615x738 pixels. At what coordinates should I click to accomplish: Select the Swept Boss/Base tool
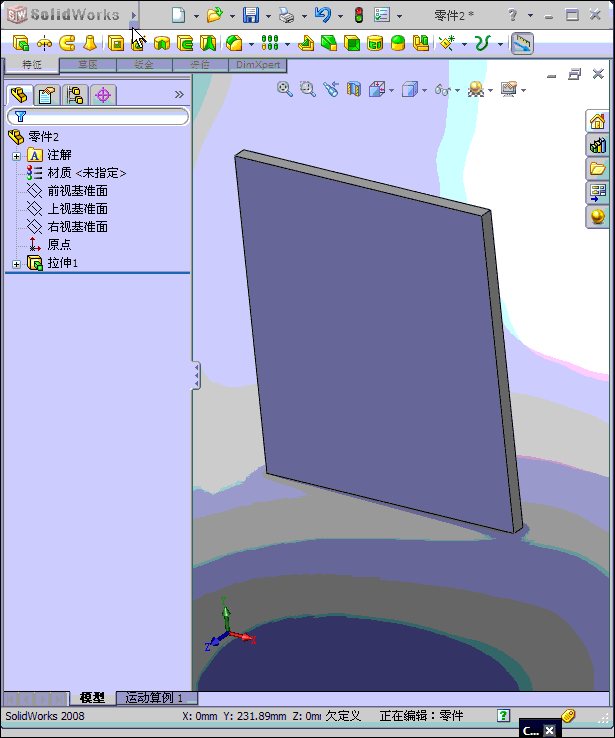(x=67, y=43)
